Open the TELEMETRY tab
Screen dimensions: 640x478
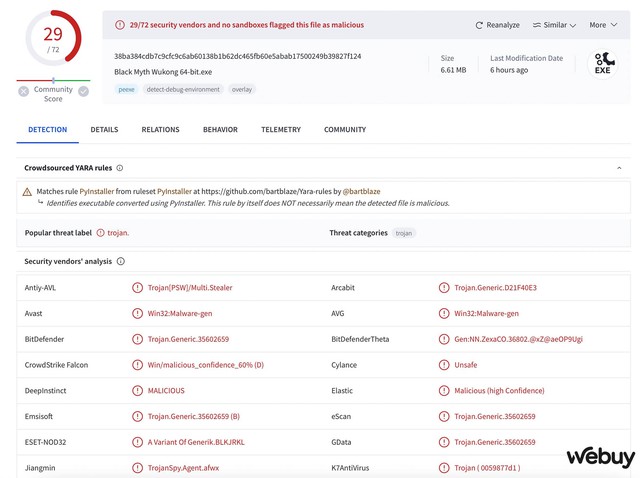[x=281, y=129]
